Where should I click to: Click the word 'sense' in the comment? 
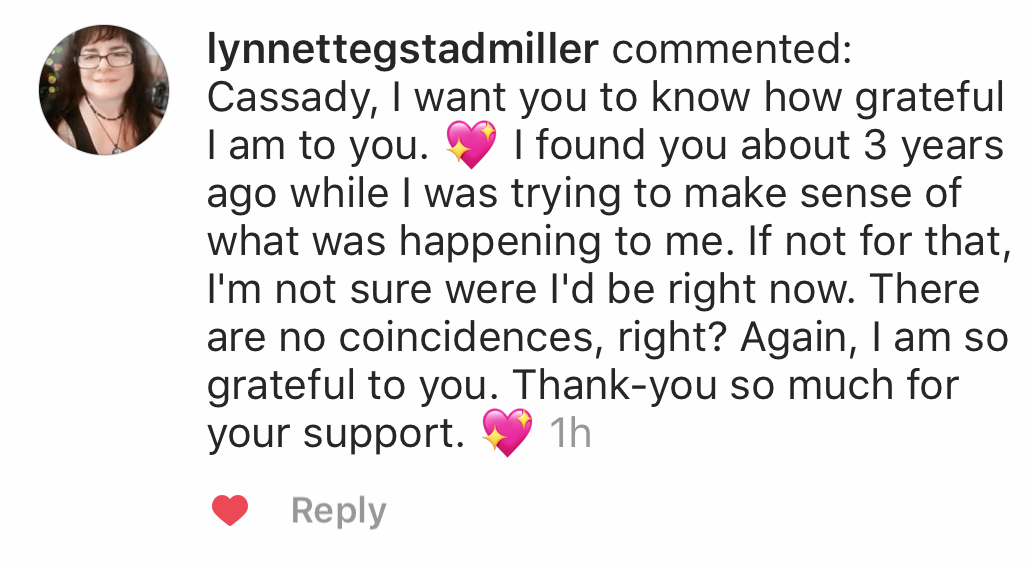(x=849, y=194)
